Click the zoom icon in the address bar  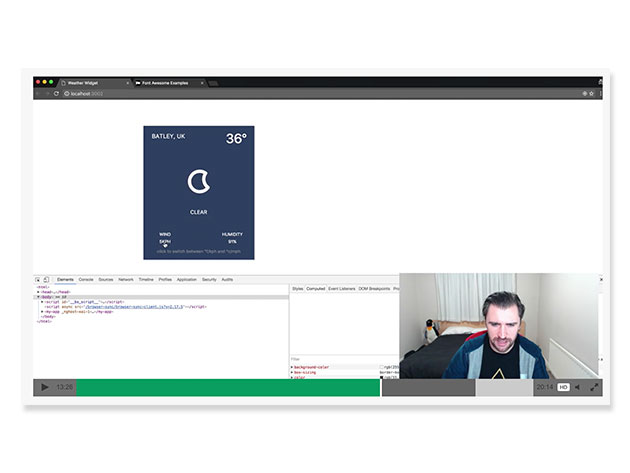point(585,94)
